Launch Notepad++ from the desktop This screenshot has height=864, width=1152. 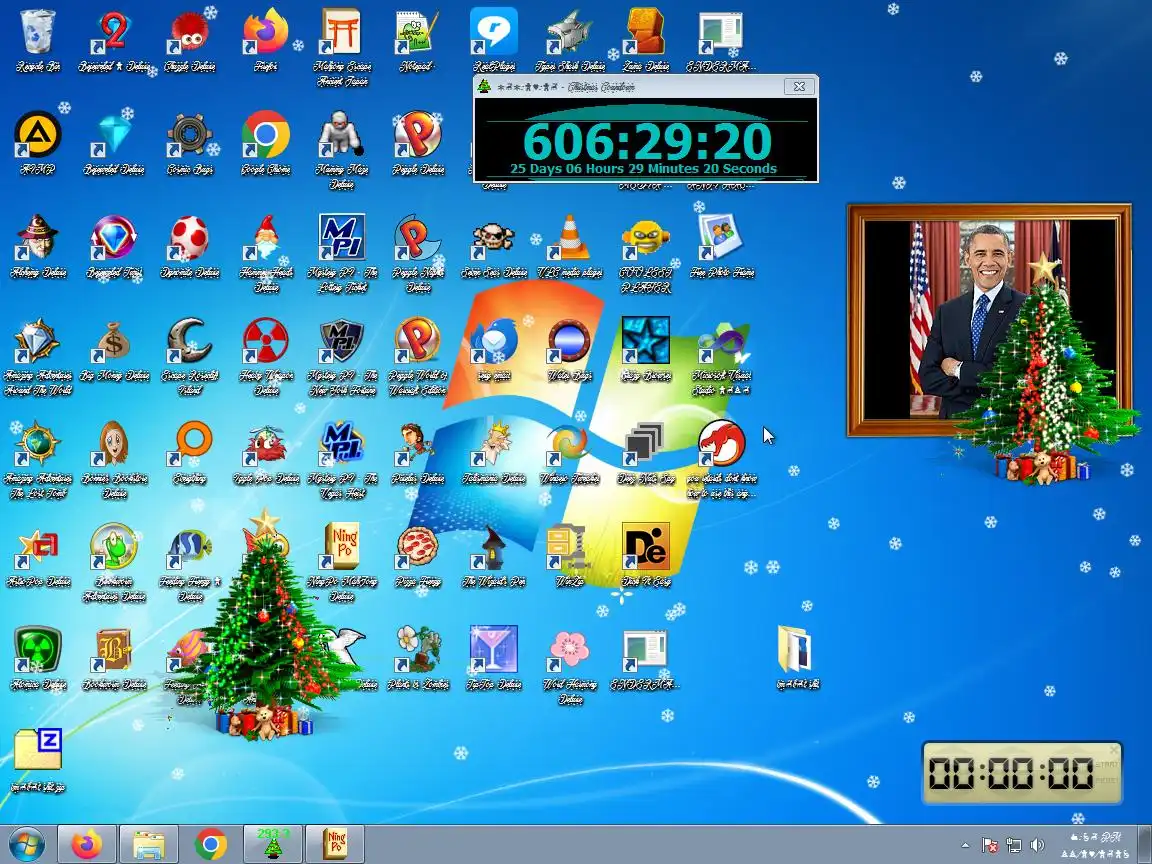point(417,33)
